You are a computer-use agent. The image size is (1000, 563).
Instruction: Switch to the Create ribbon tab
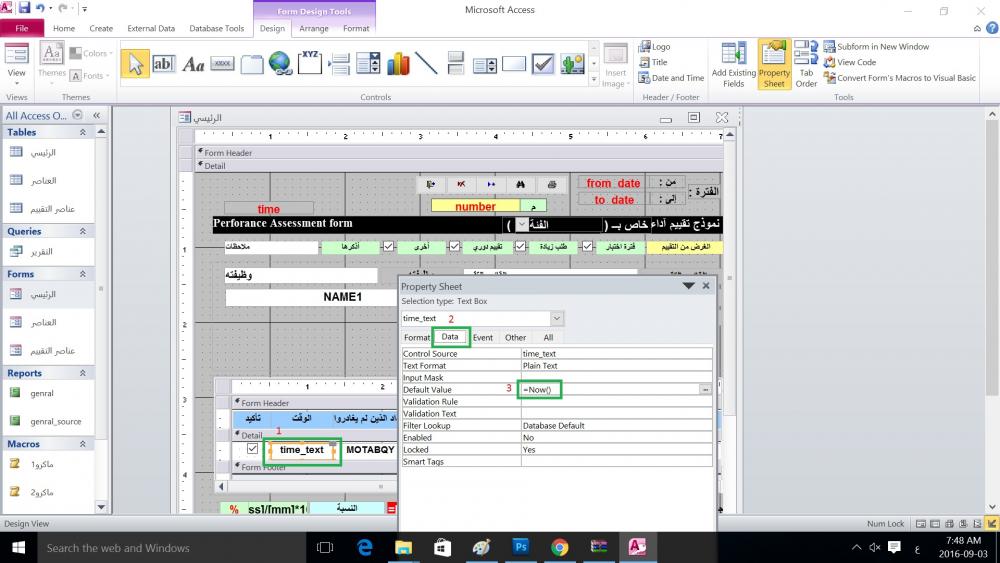click(x=101, y=28)
